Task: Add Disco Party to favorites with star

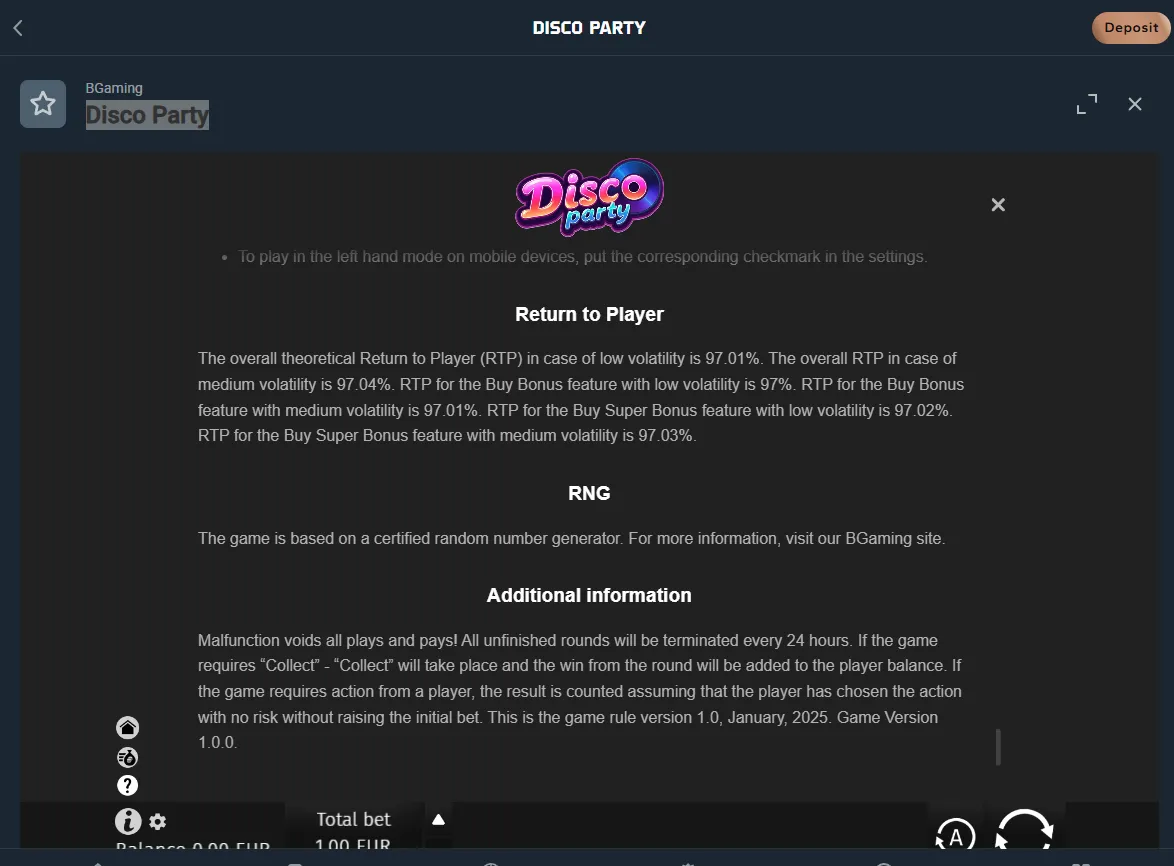Action: pos(43,104)
